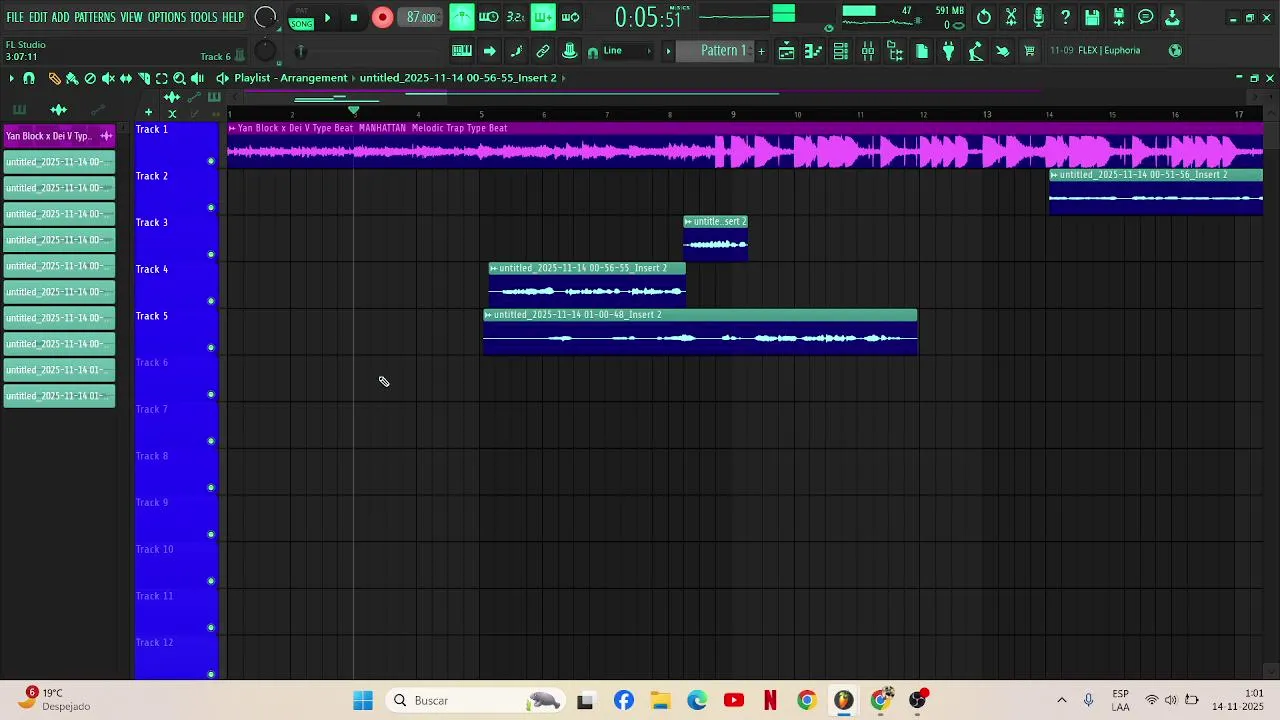This screenshot has width=1280, height=720.
Task: Open the OPTIONS menu
Action: [167, 18]
